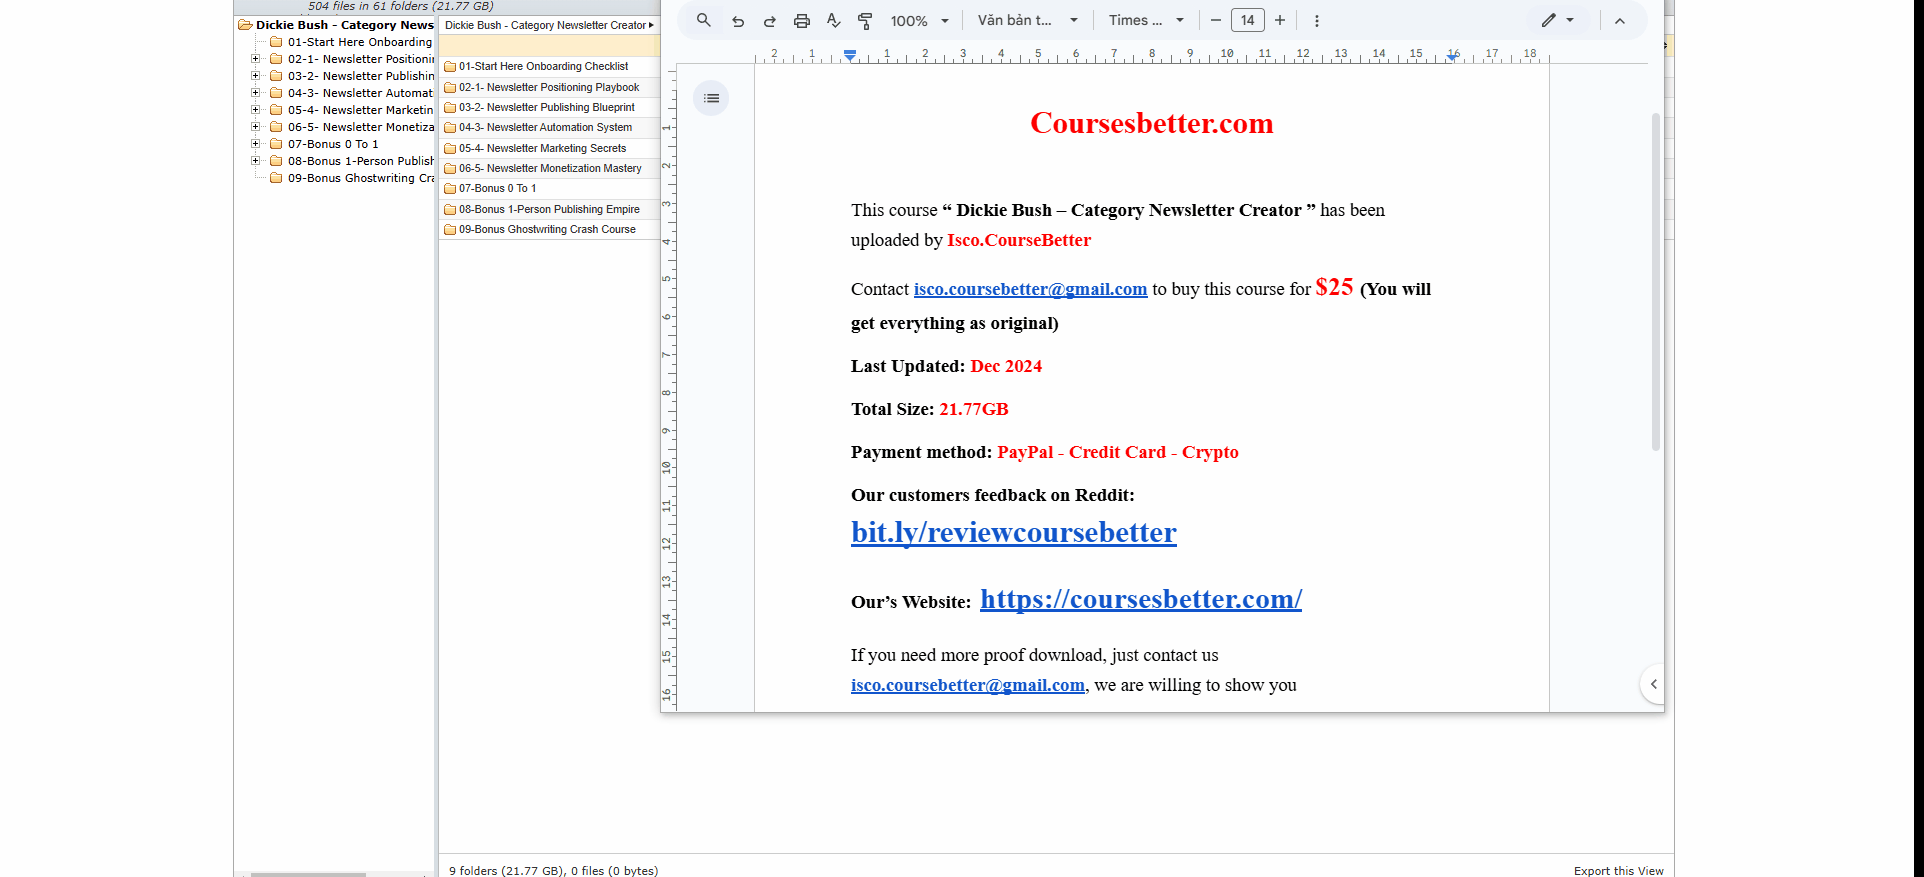The width and height of the screenshot is (1924, 877).
Task: Collapse the toolbar with the up chevron
Action: (1620, 21)
